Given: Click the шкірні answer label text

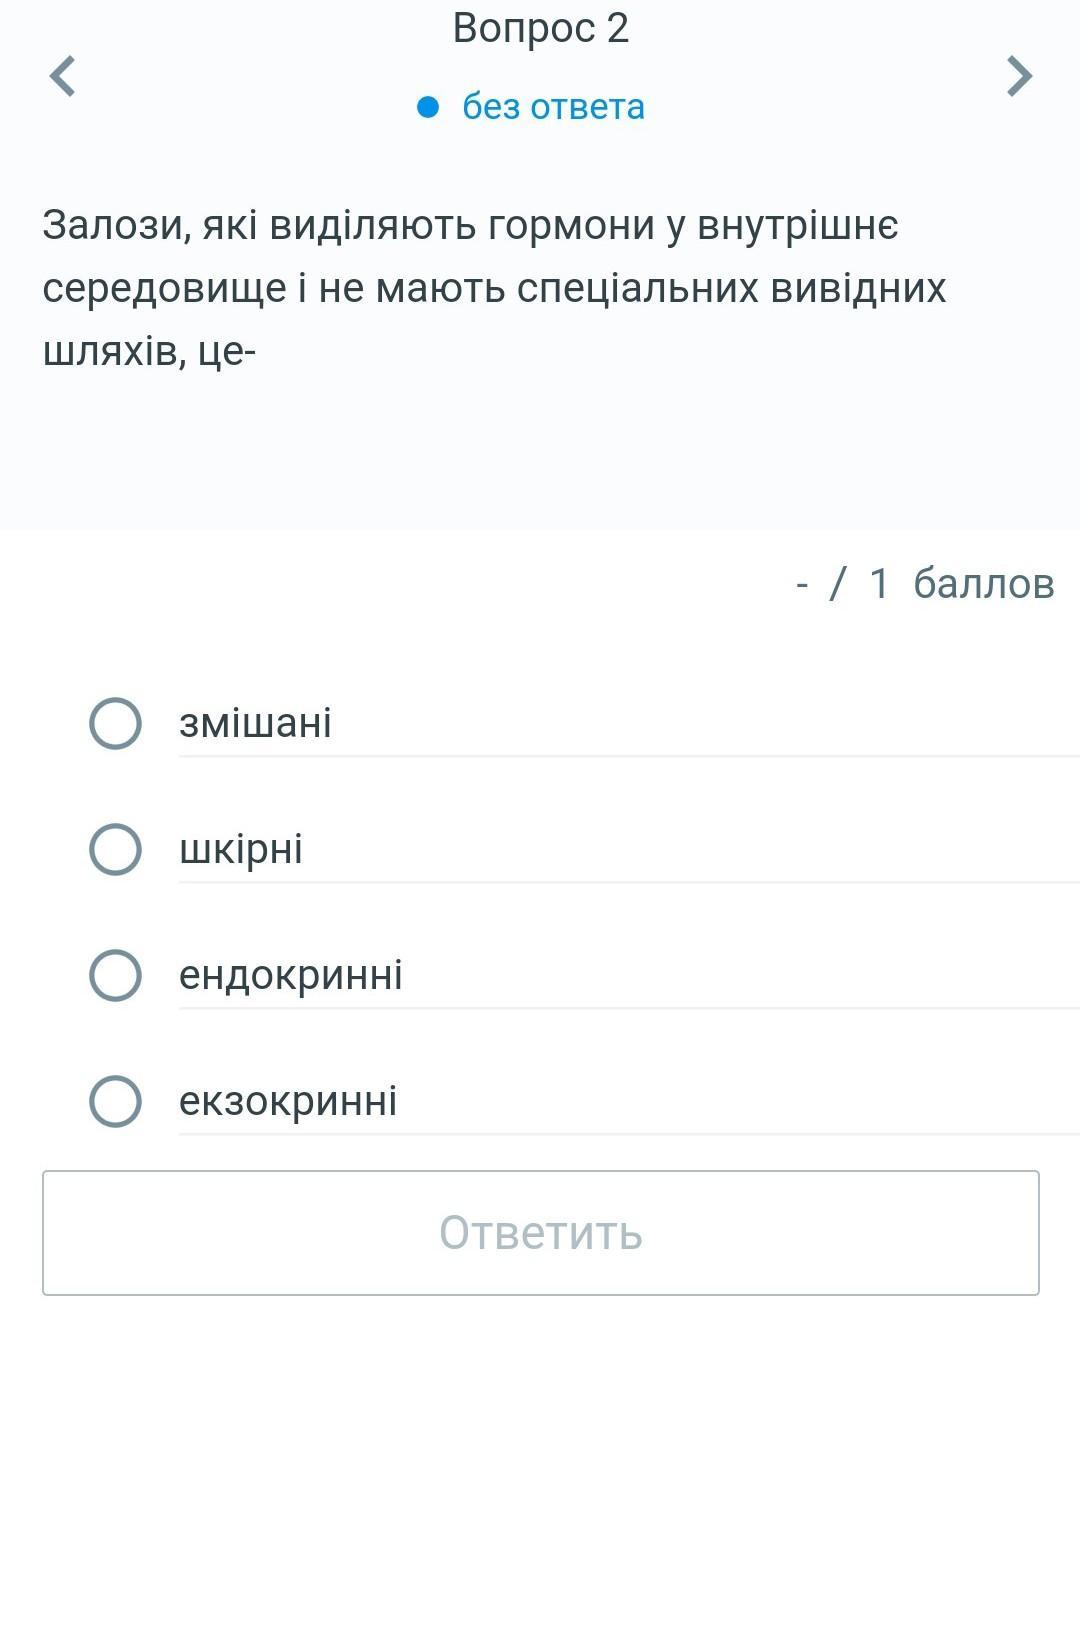Looking at the screenshot, I should [241, 849].
